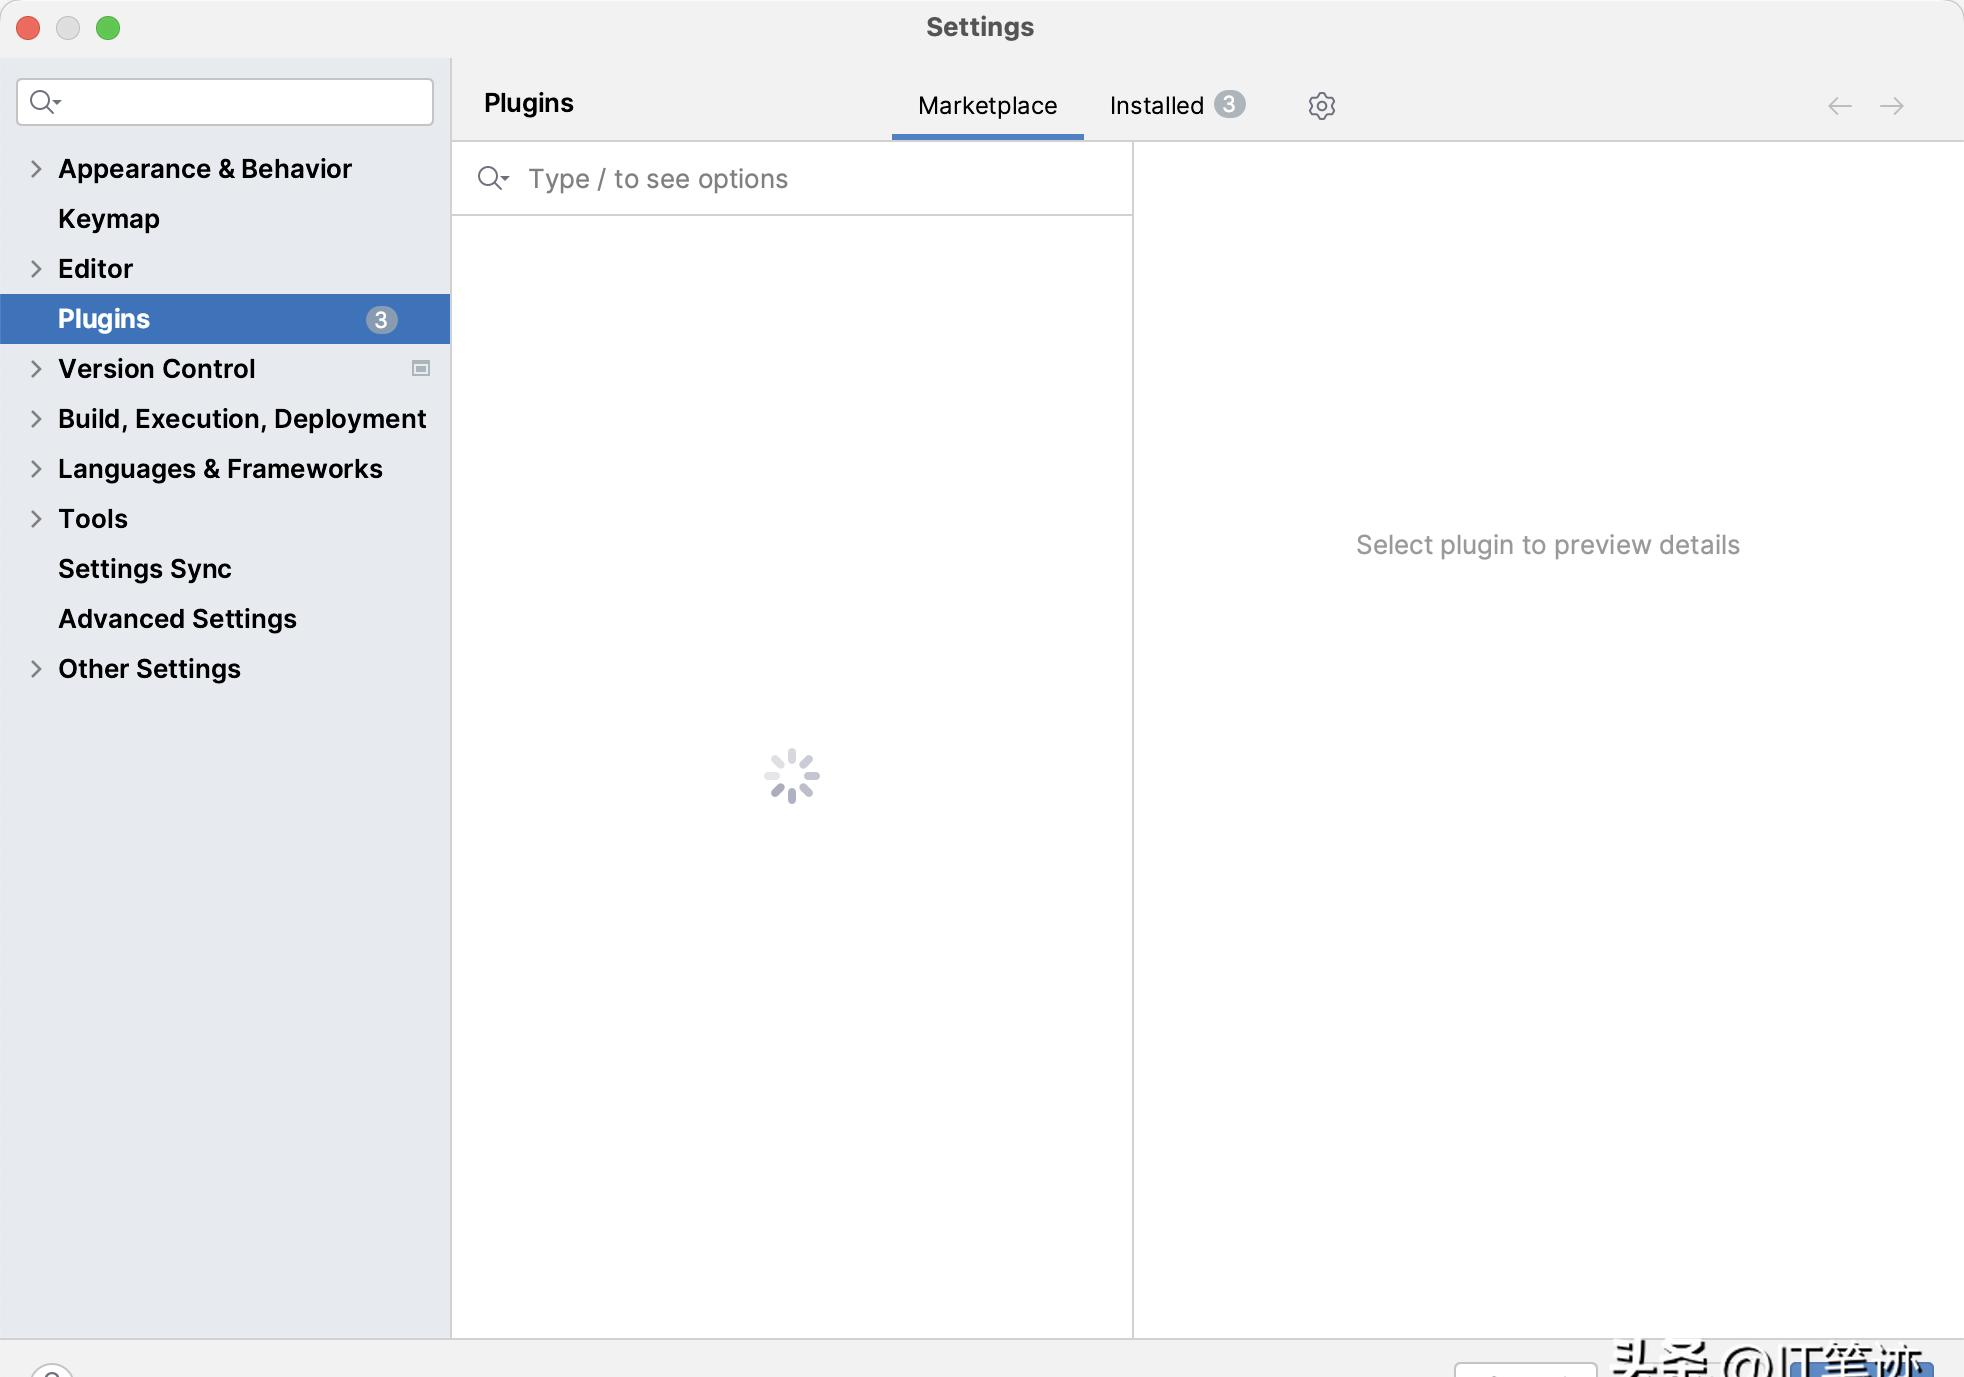Click the Plugins count badge in sidebar
Image resolution: width=1964 pixels, height=1377 pixels.
[x=381, y=320]
